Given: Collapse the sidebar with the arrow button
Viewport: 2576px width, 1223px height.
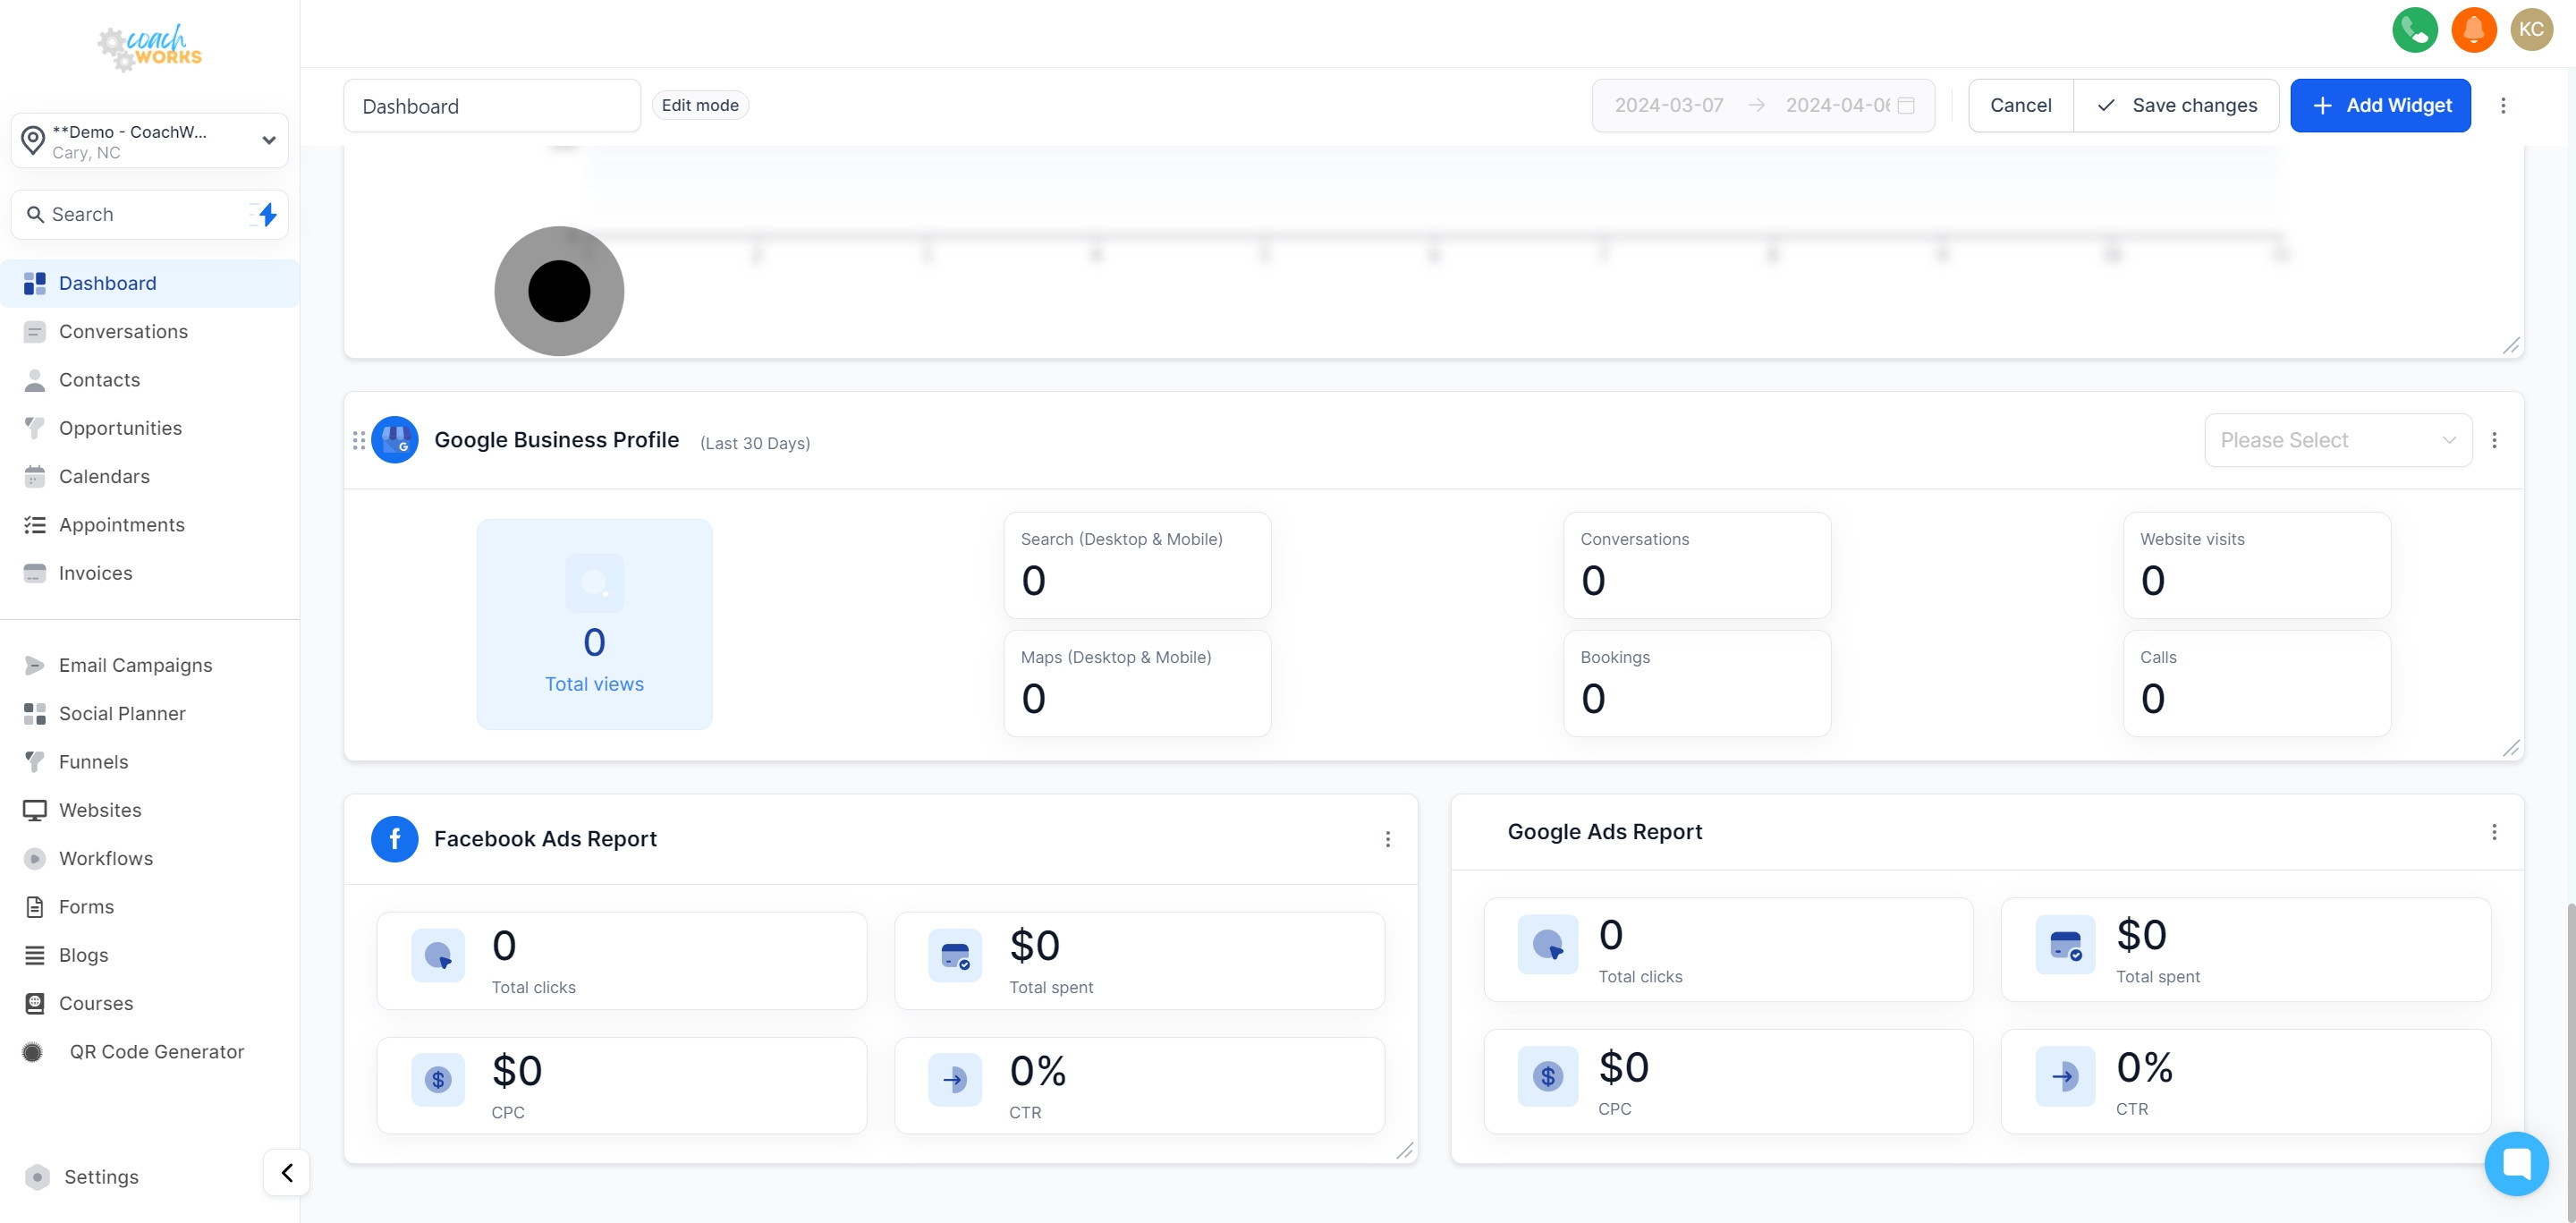Looking at the screenshot, I should 287,1172.
